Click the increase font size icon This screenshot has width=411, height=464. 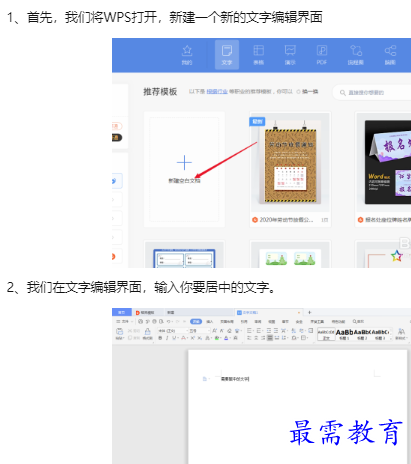214,331
